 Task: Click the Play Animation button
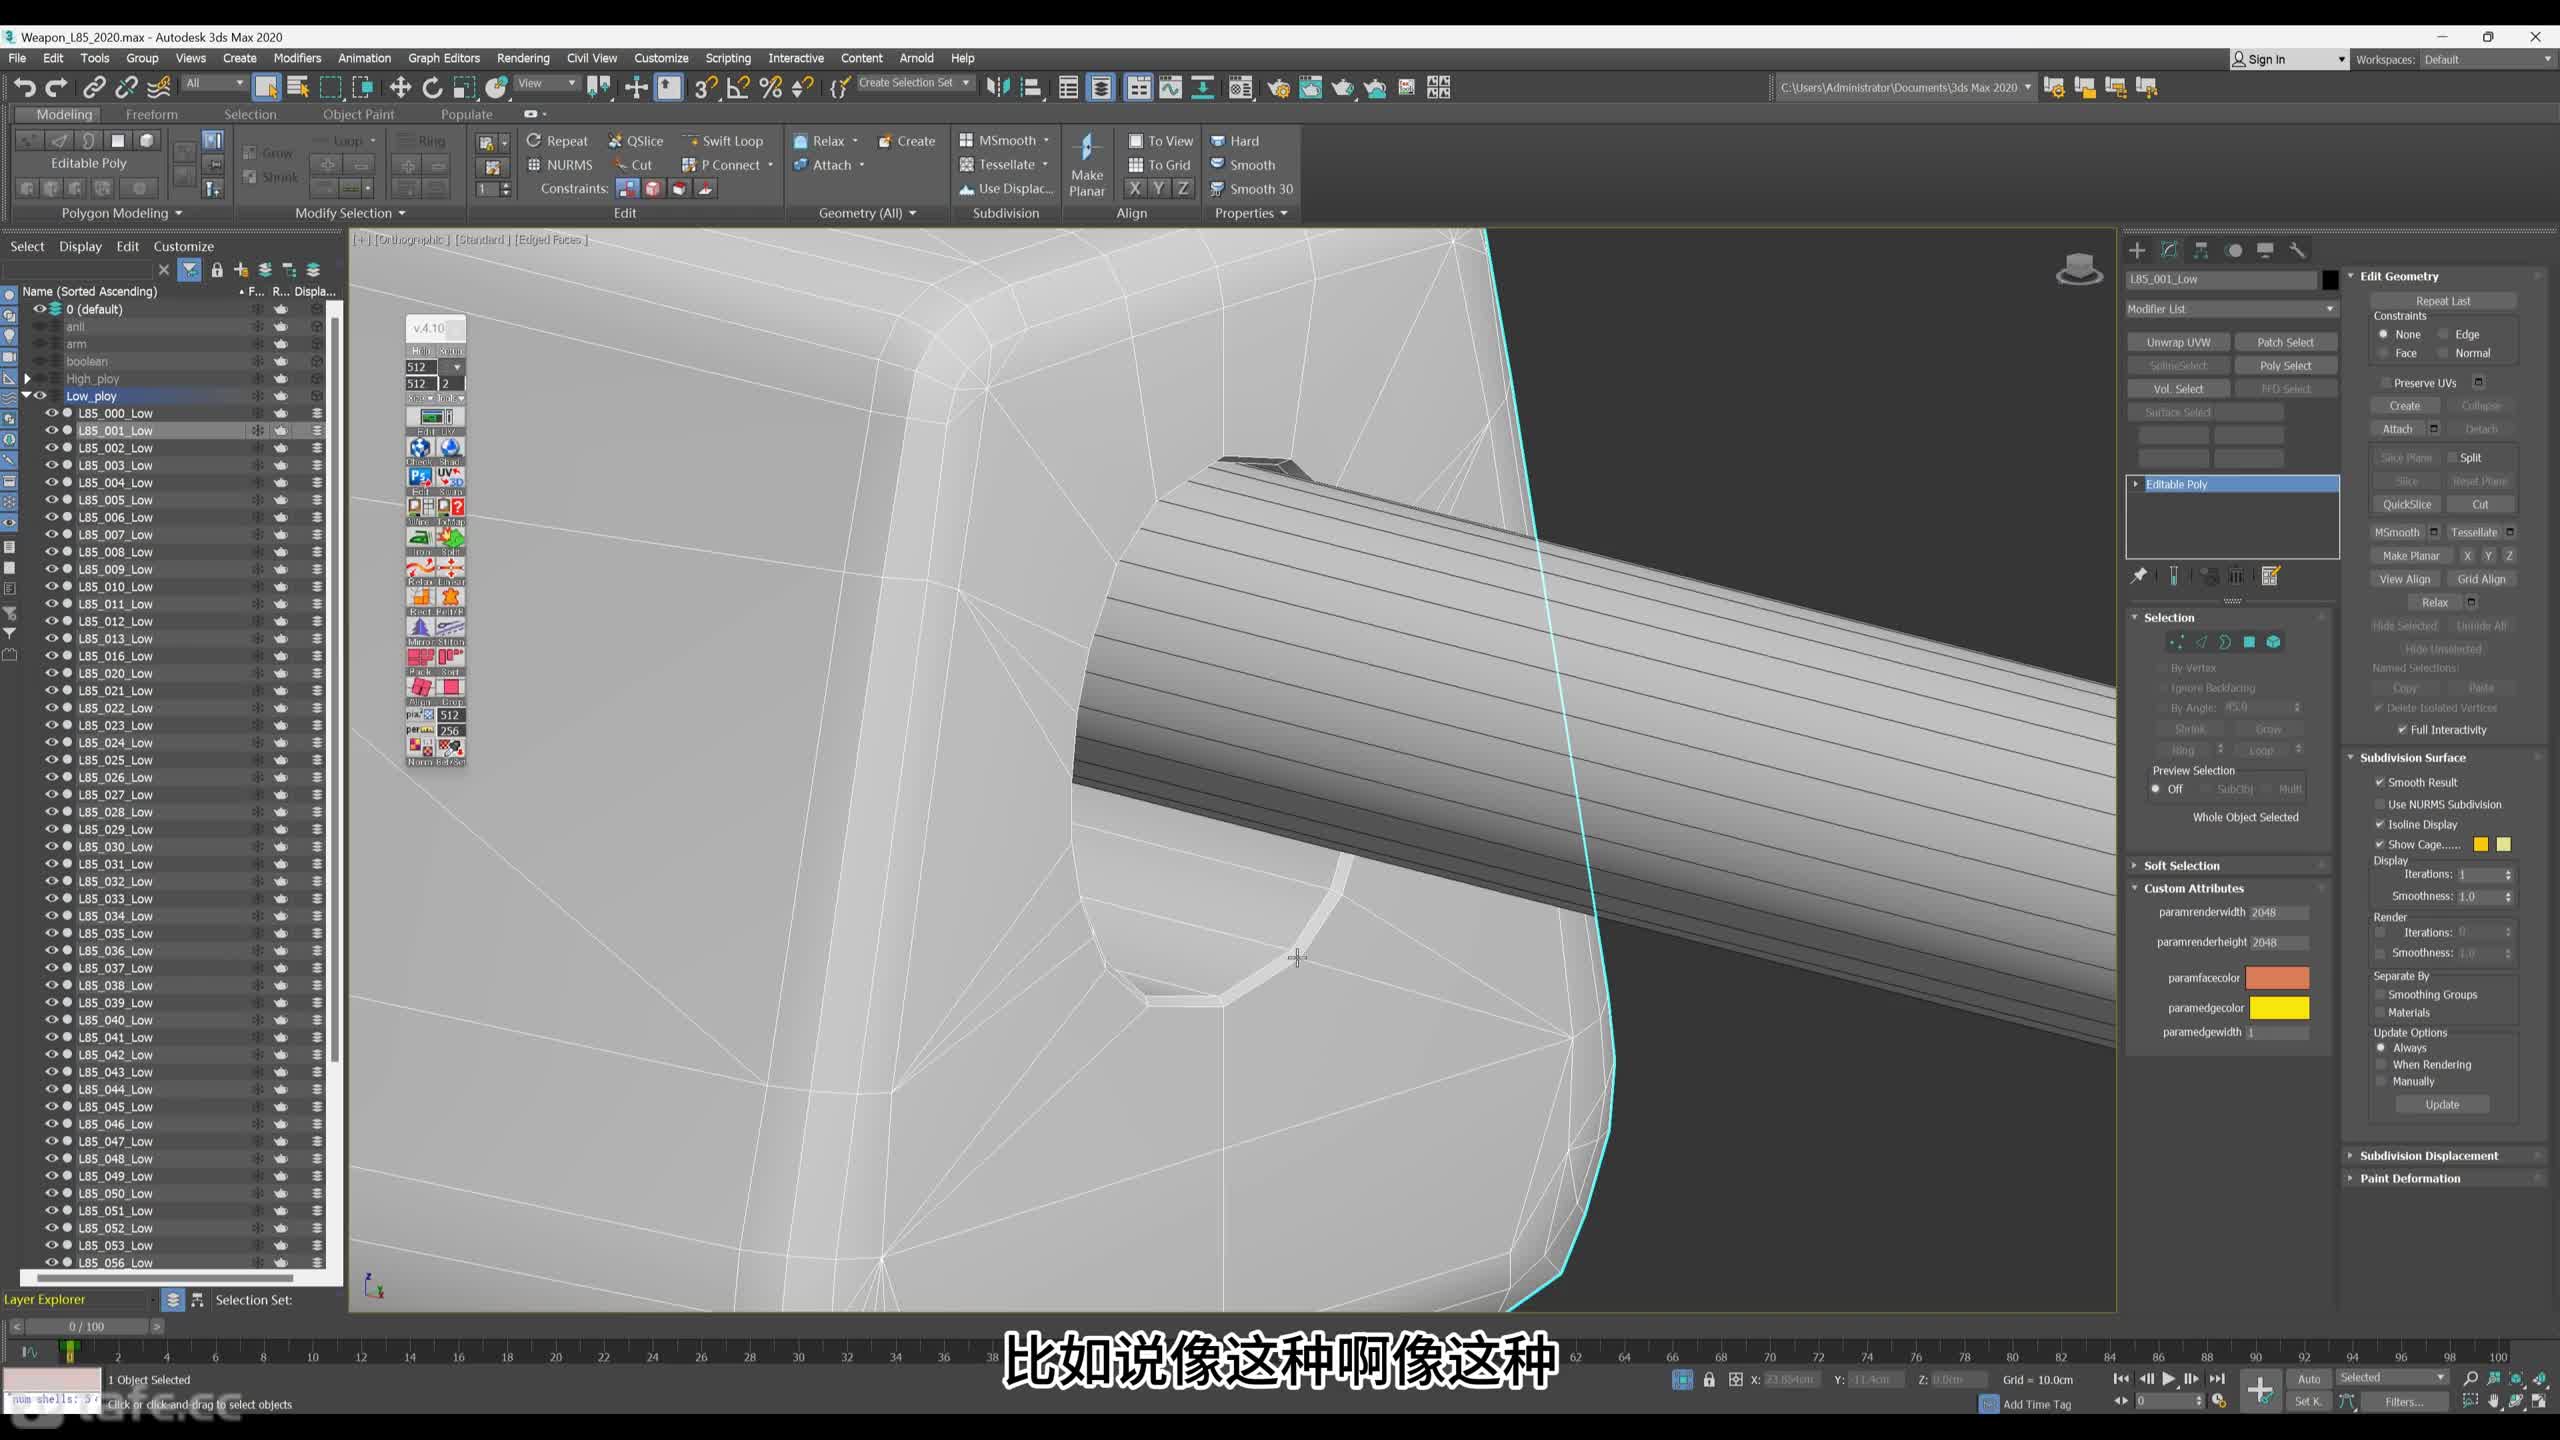2168,1379
